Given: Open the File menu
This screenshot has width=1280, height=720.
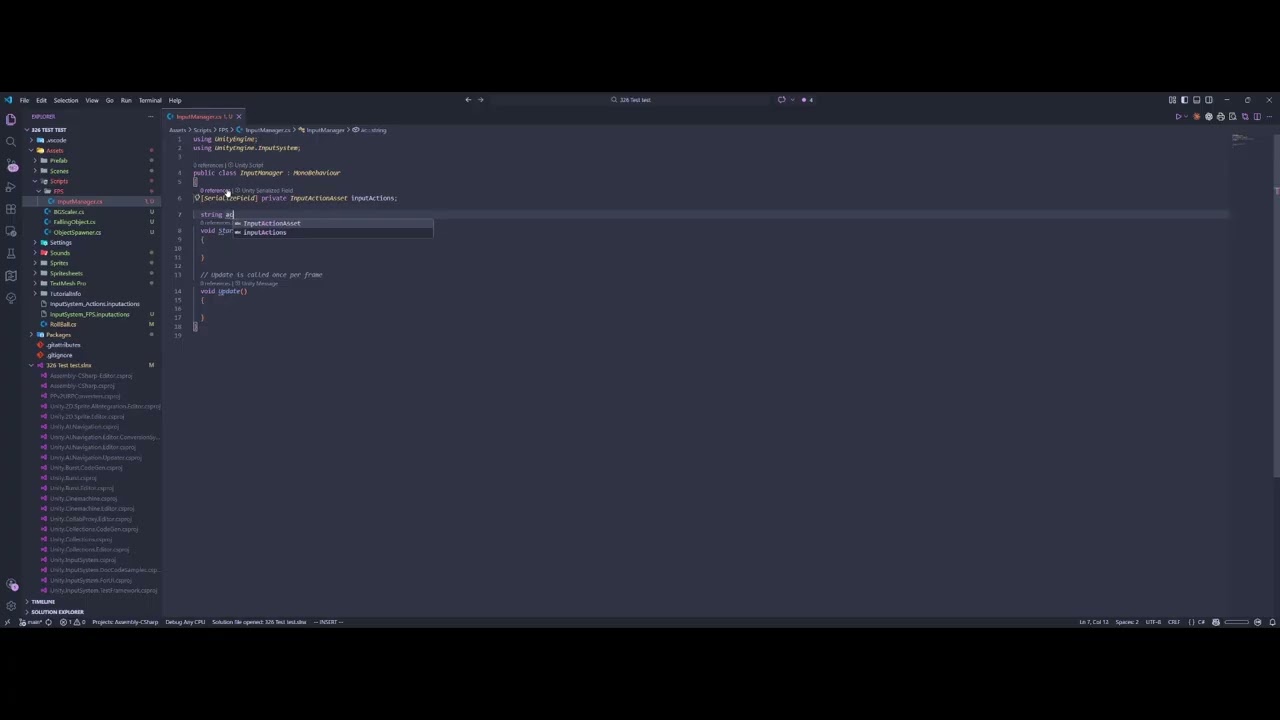Looking at the screenshot, I should pyautogui.click(x=24, y=100).
